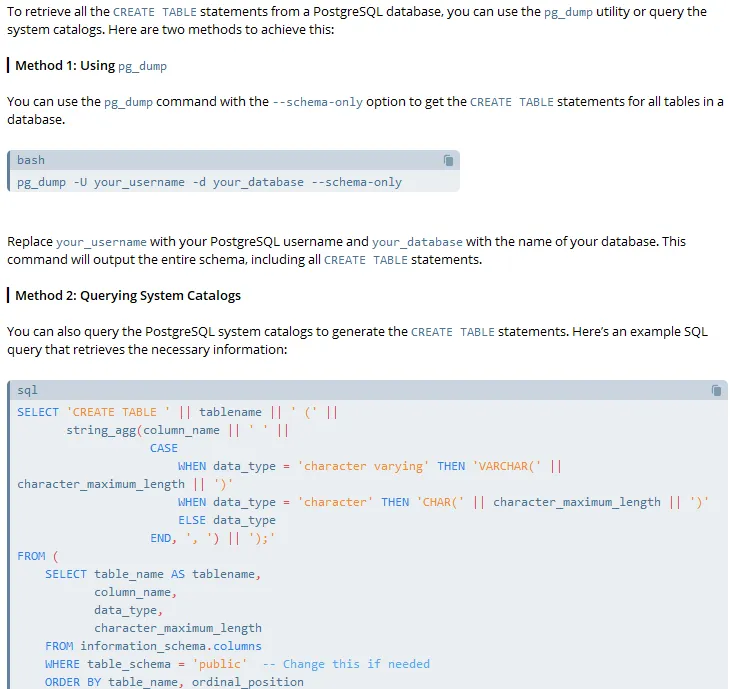The height and width of the screenshot is (689, 730).
Task: Click the ORDER BY table_name line
Action: pos(174,682)
